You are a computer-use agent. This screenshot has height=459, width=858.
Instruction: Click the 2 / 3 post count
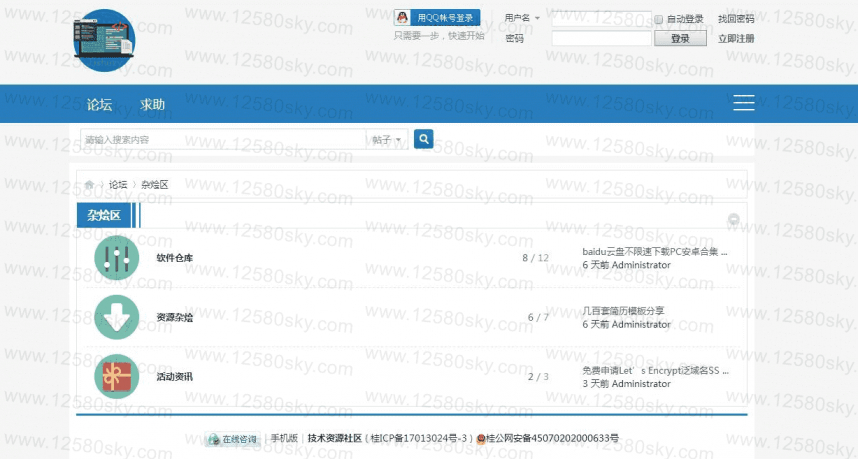(x=538, y=376)
